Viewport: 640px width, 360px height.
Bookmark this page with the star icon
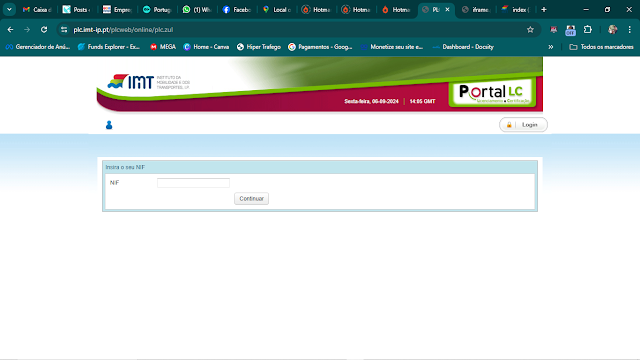530,29
